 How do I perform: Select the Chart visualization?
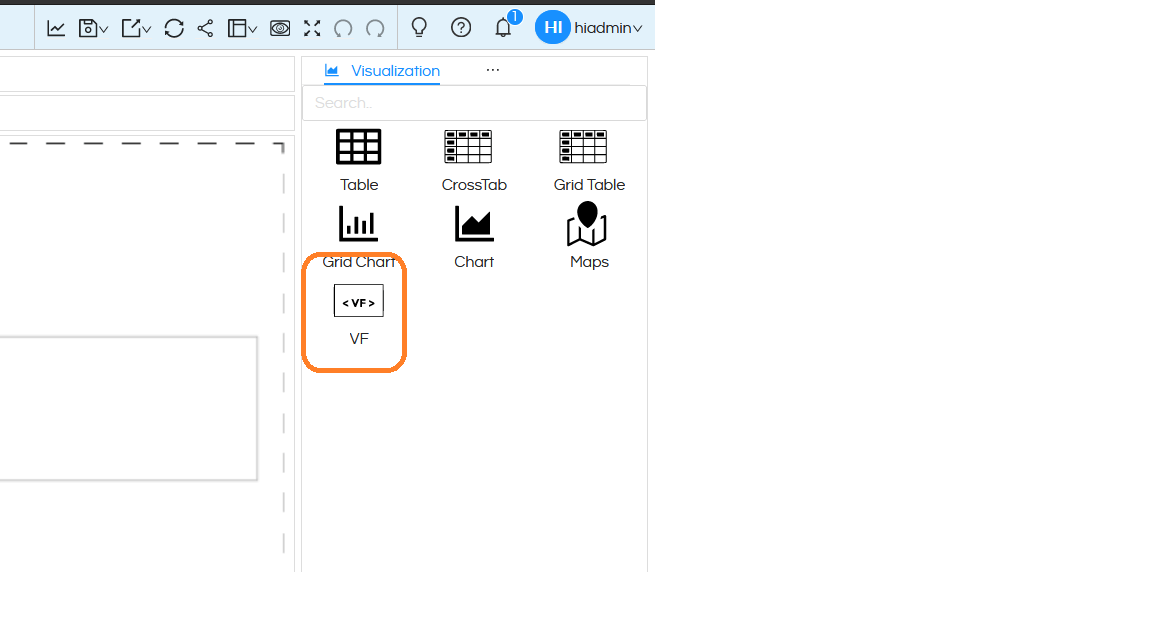(x=474, y=238)
